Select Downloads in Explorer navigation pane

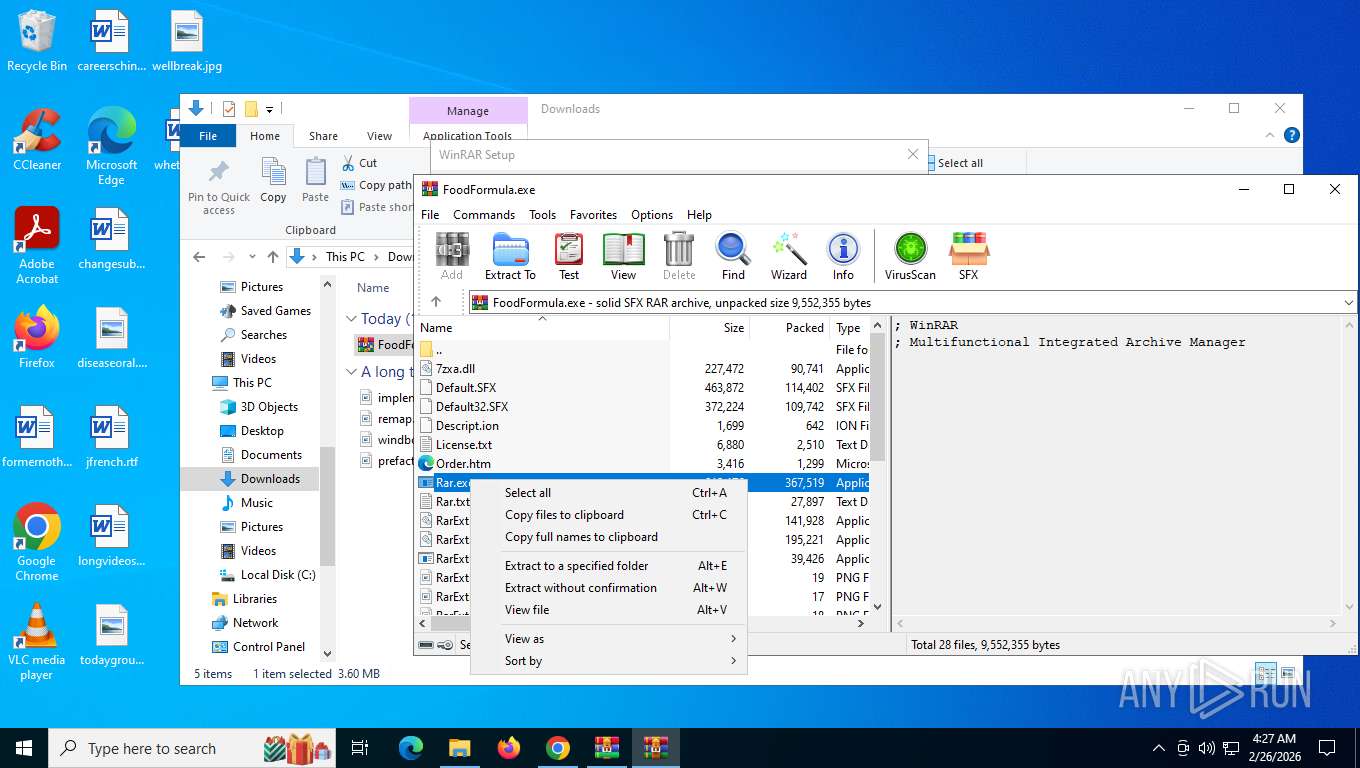[x=270, y=479]
